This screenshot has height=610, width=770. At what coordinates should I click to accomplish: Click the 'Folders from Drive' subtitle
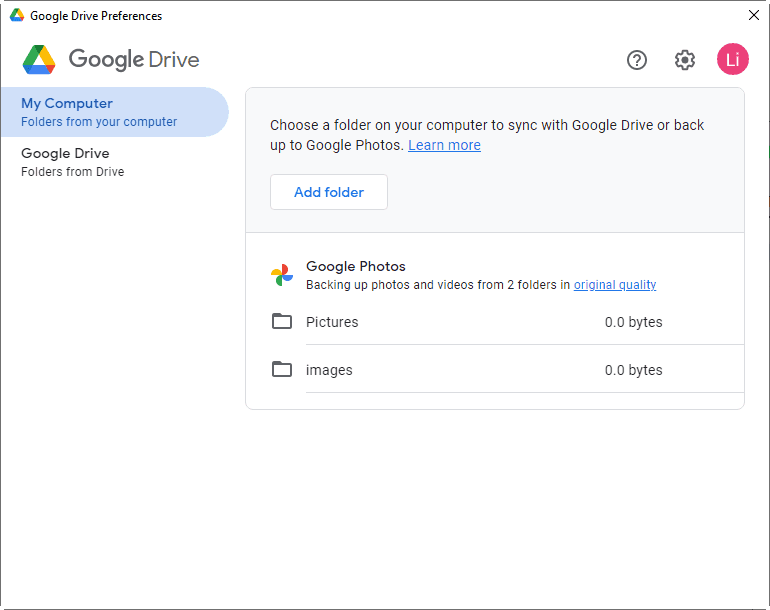point(73,172)
